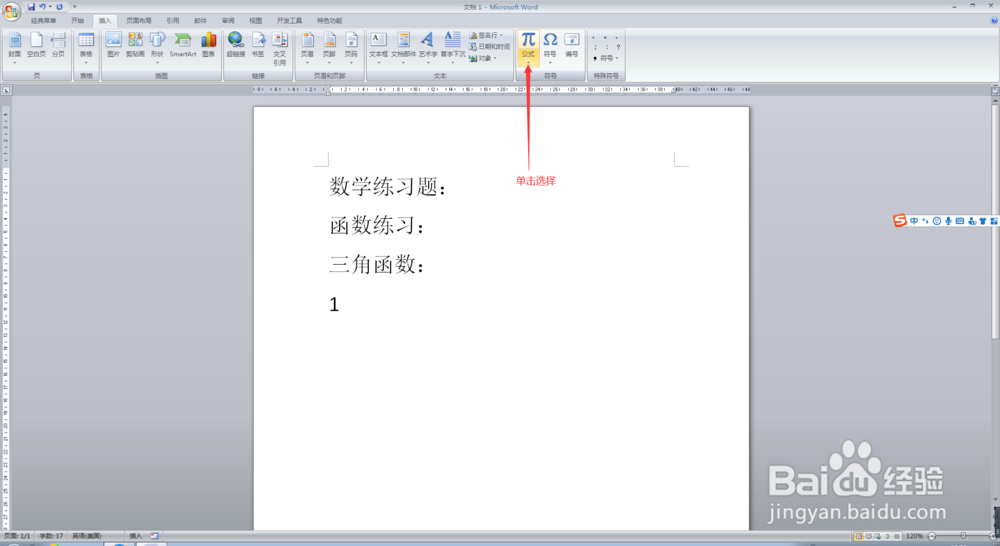Open the Page Number (页码) menu
The image size is (1000, 546).
coord(351,47)
